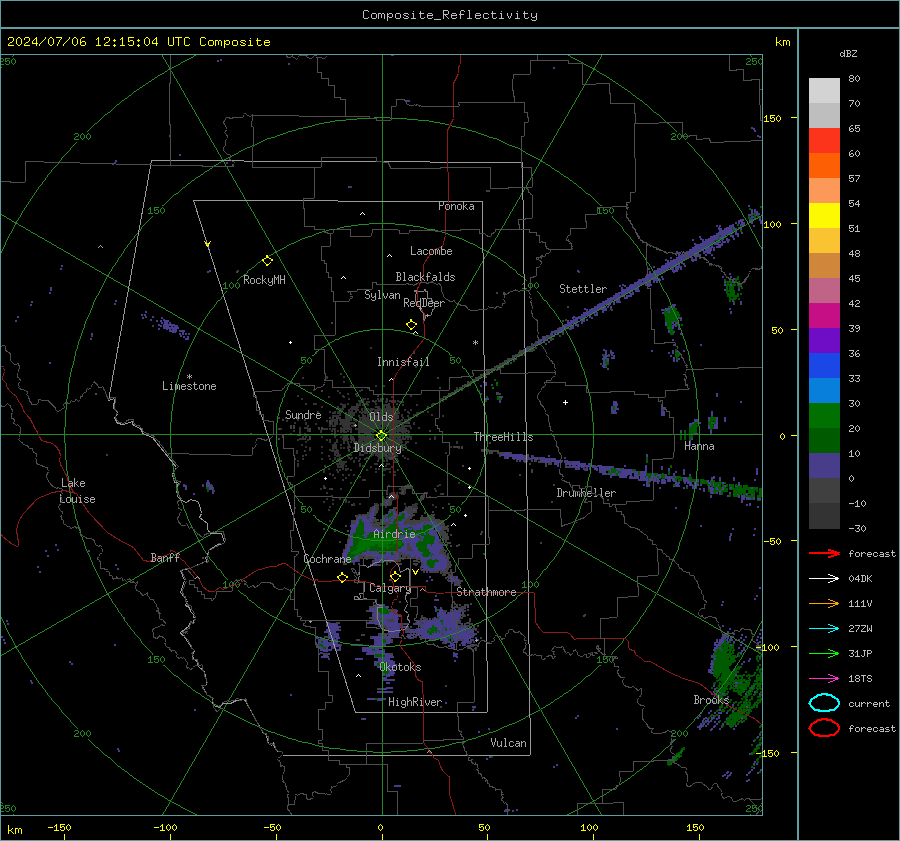Click the Composite_Reflectivity title
Image resolution: width=900 pixels, height=841 pixels.
coord(450,15)
